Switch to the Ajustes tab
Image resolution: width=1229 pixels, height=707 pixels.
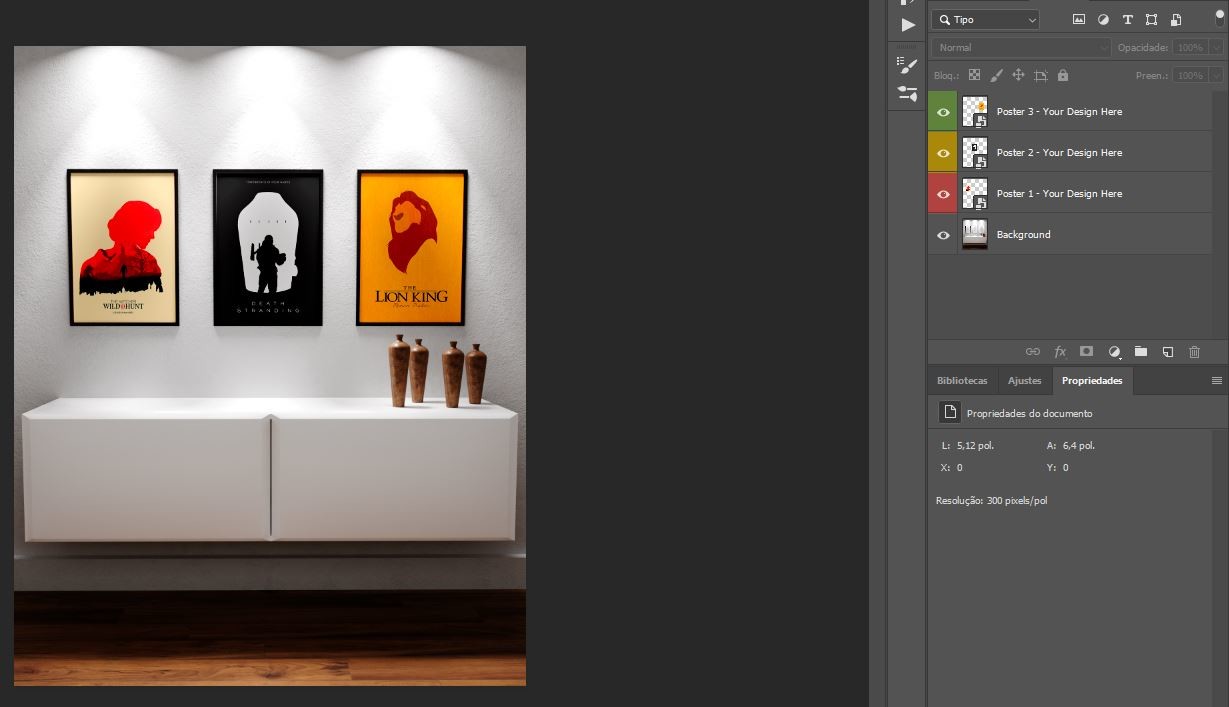coord(1024,380)
